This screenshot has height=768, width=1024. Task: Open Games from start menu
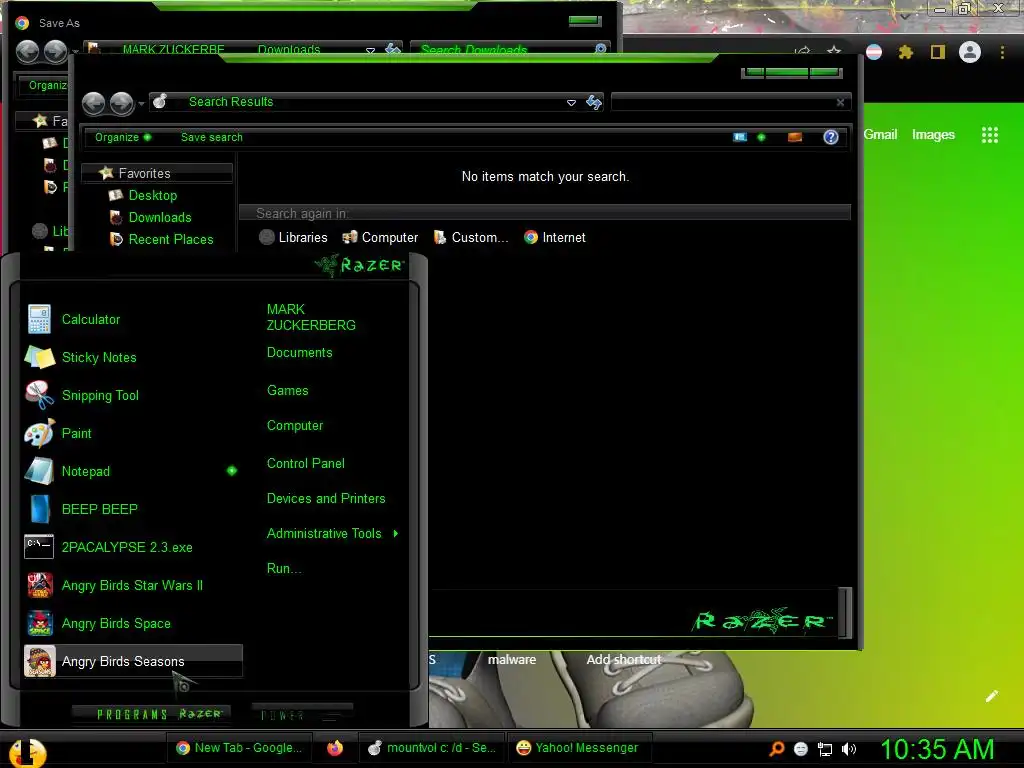pos(287,391)
